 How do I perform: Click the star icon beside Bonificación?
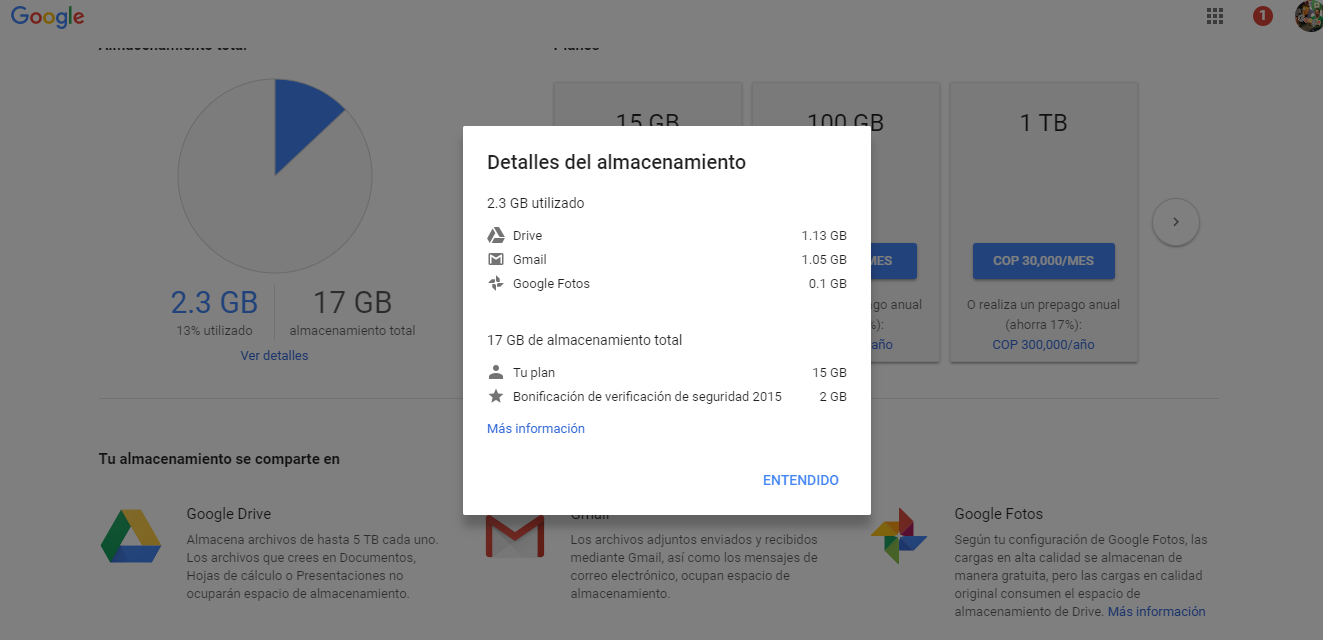(496, 396)
